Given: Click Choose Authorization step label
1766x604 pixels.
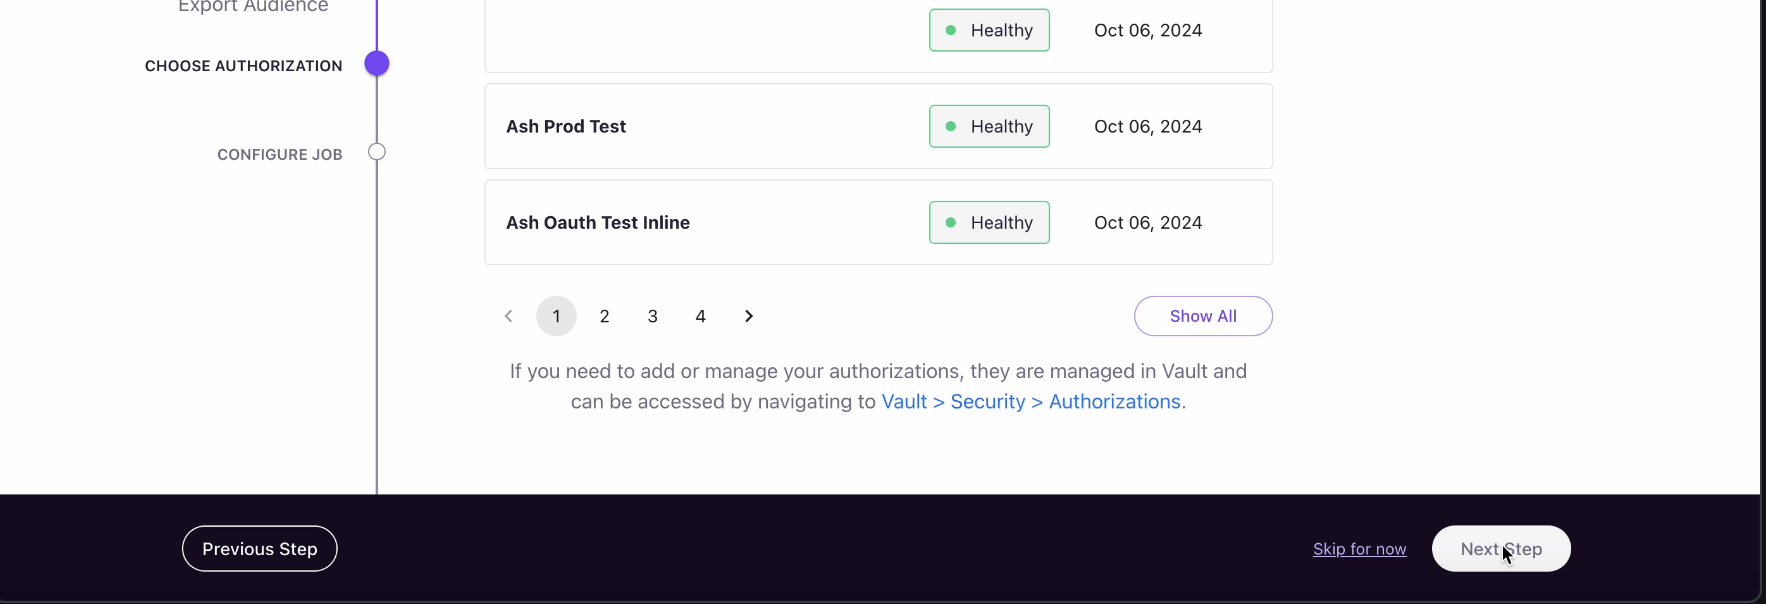Looking at the screenshot, I should 244,66.
